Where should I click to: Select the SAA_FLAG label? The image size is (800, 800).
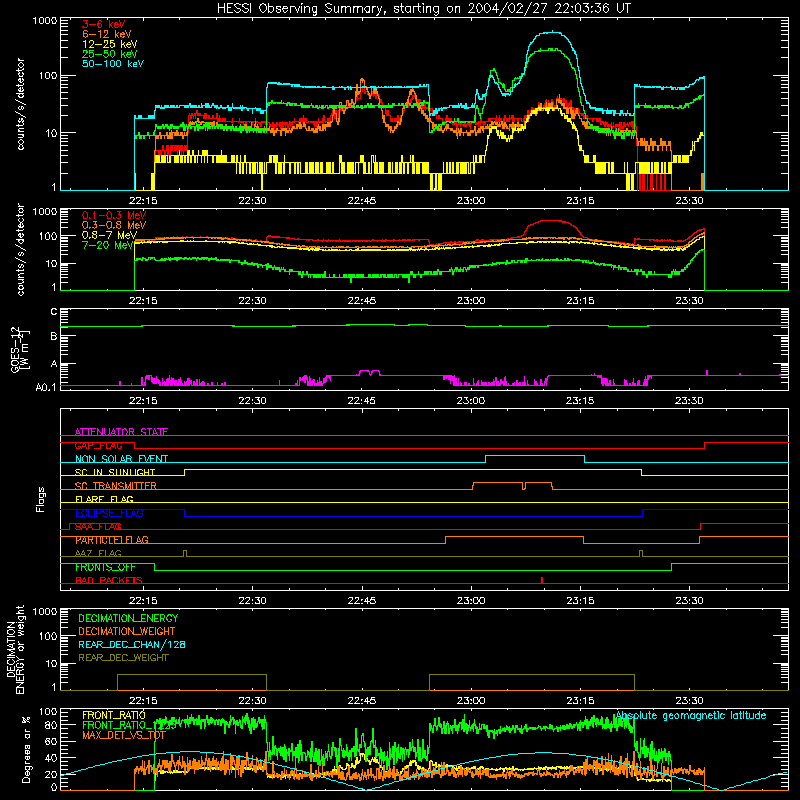pos(98,527)
